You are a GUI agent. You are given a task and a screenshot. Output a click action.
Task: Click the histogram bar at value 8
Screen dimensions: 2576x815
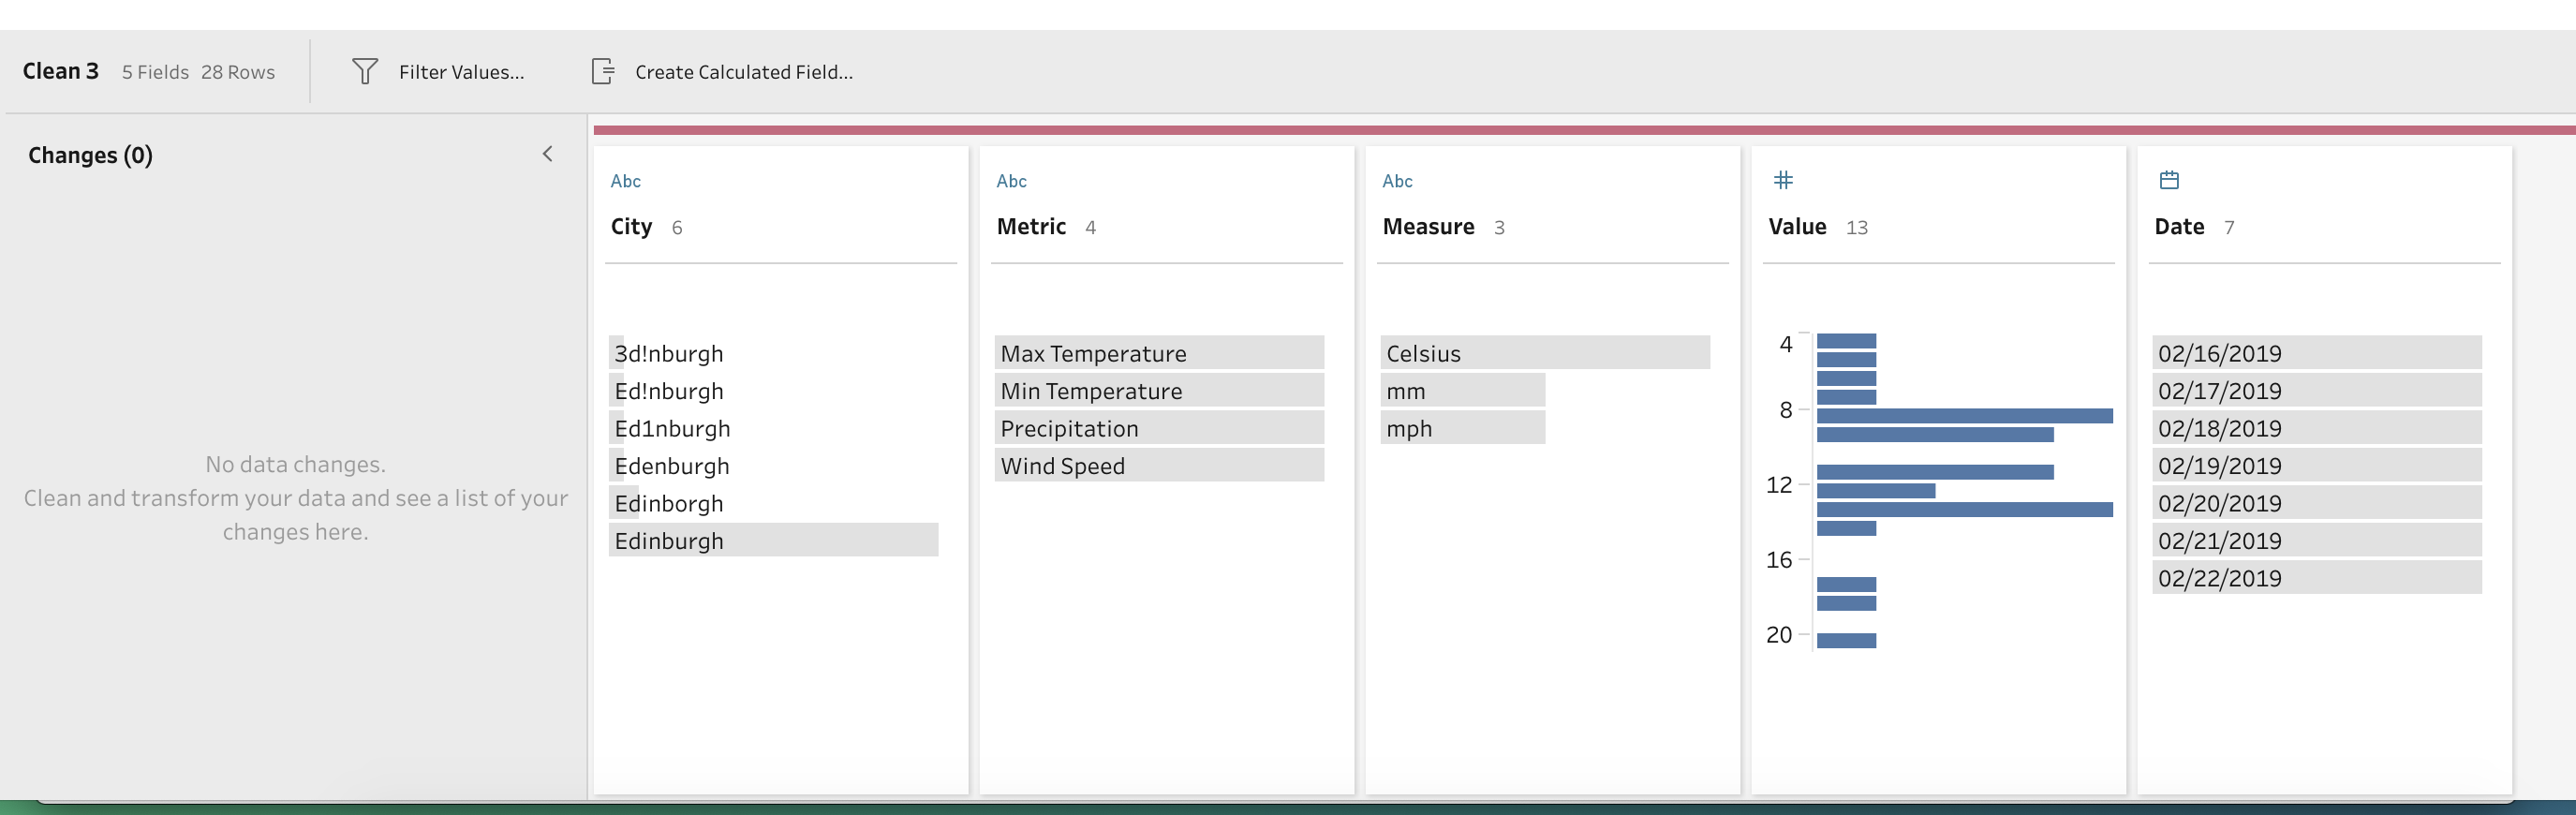pos(1963,415)
